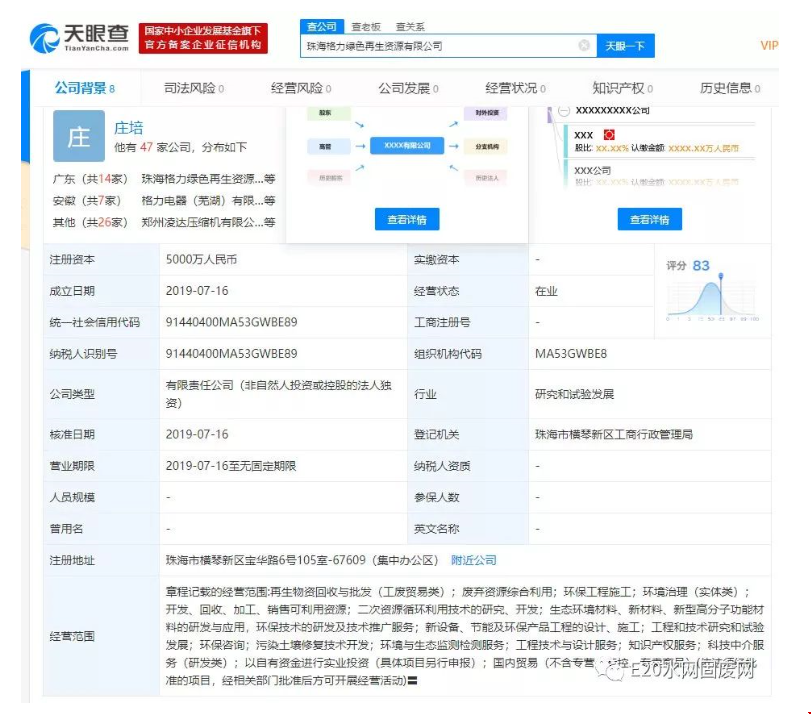Switch to the 查关系 search tab
The height and width of the screenshot is (714, 811).
click(x=410, y=27)
